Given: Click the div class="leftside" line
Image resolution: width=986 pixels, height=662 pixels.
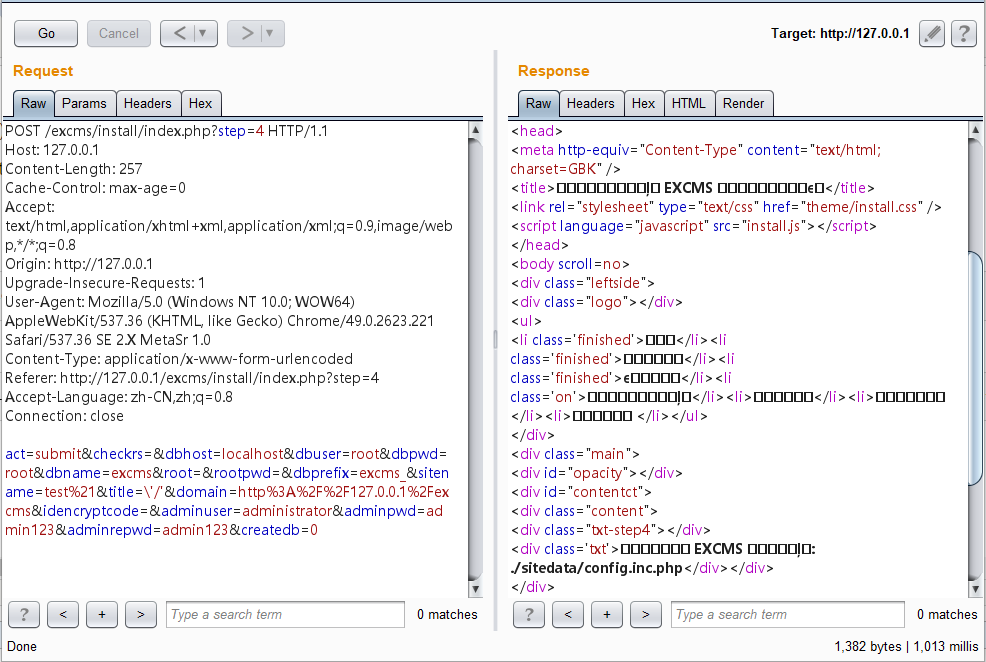Looking at the screenshot, I should [x=583, y=282].
